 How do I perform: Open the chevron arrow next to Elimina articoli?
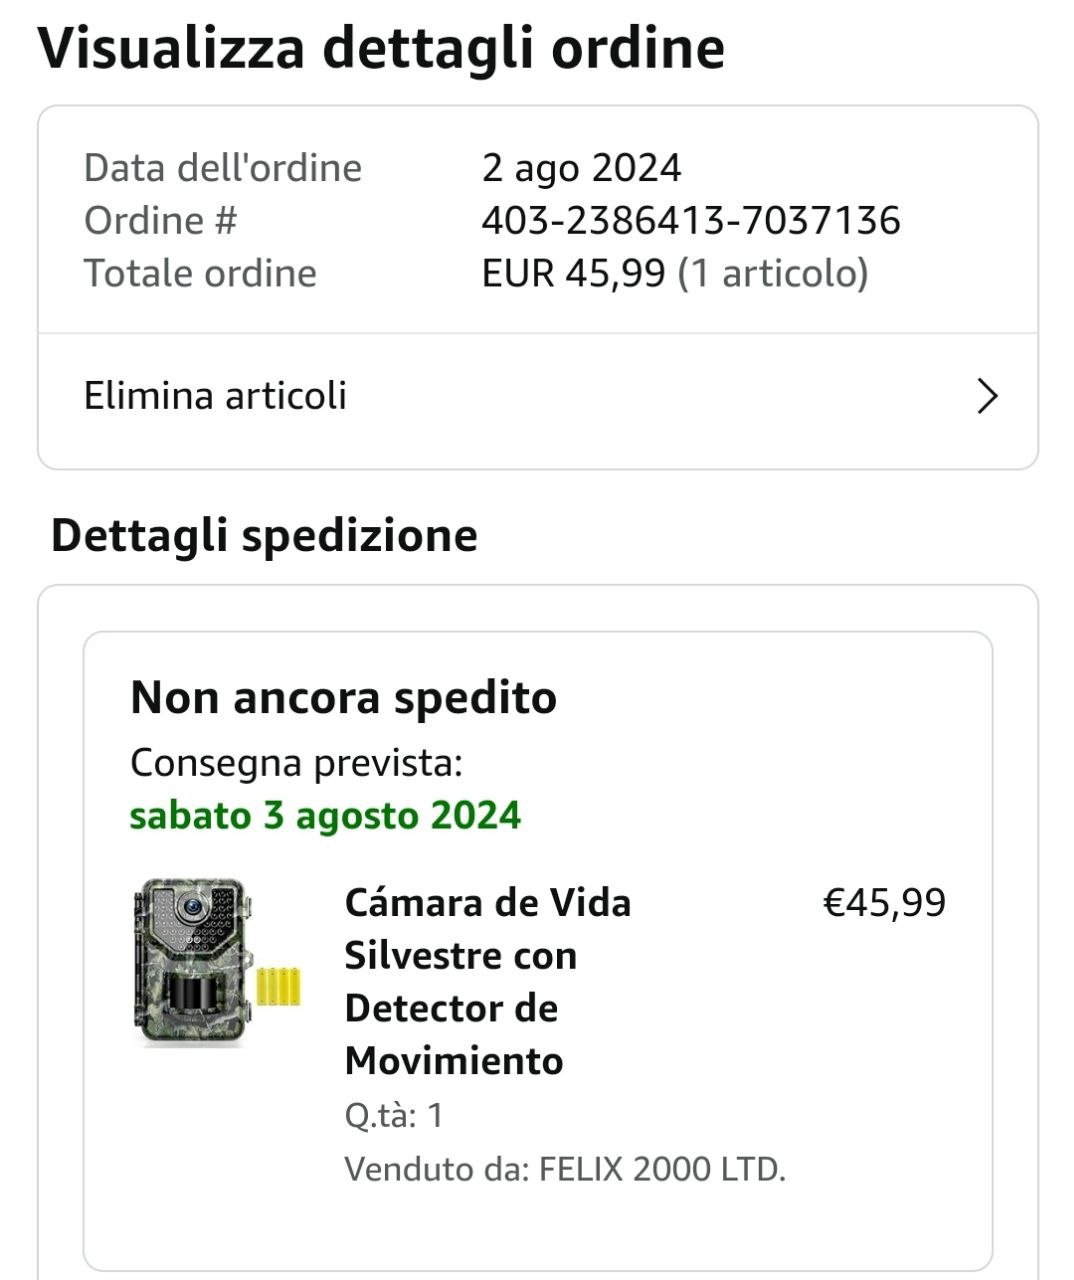click(x=987, y=396)
